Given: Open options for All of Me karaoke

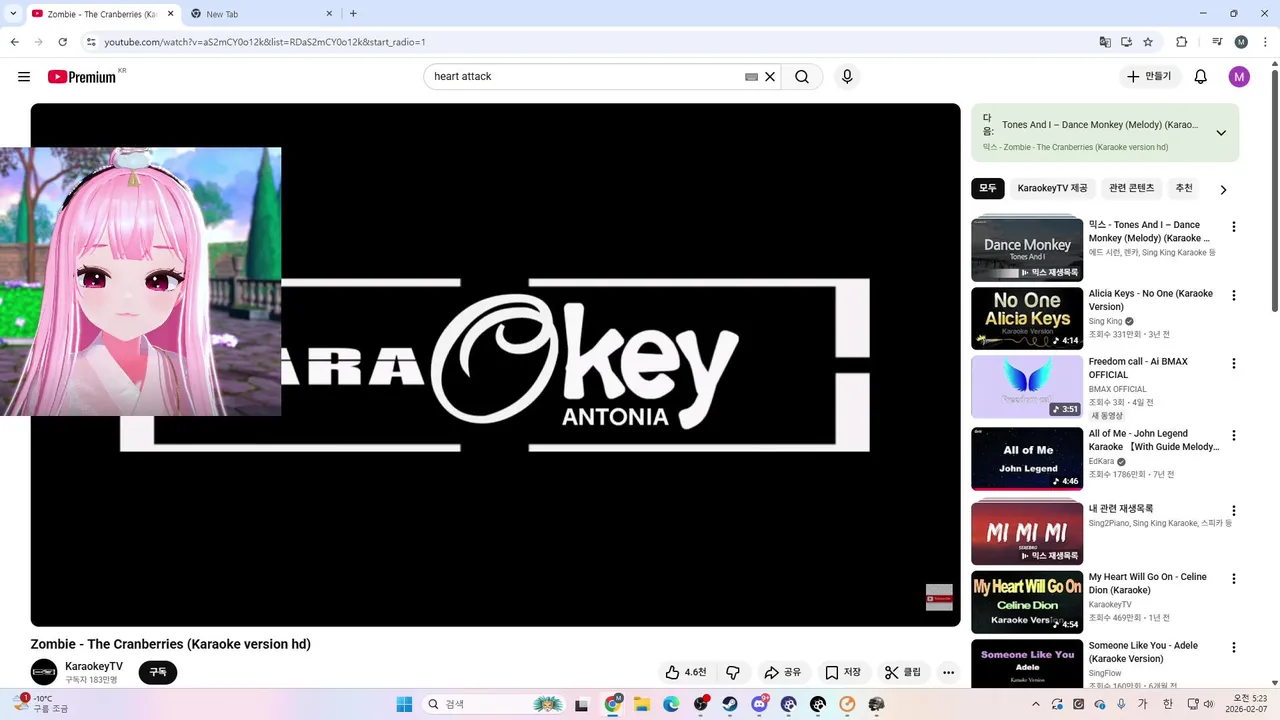Looking at the screenshot, I should [1233, 435].
